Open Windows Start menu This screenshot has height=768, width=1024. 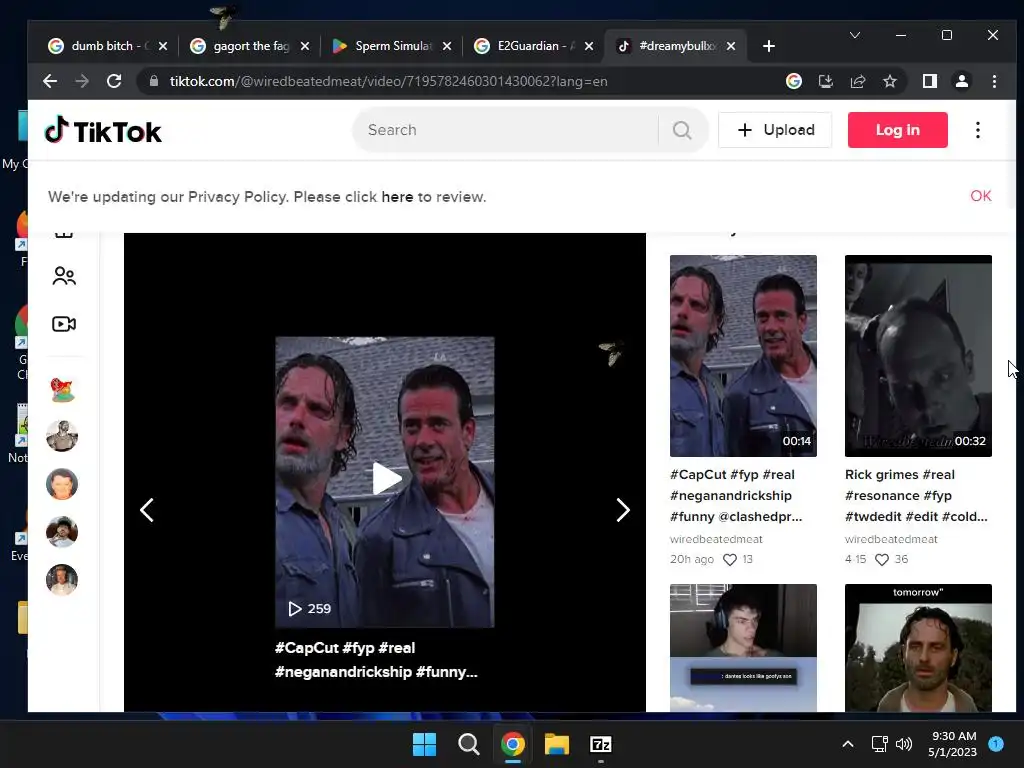pos(424,744)
